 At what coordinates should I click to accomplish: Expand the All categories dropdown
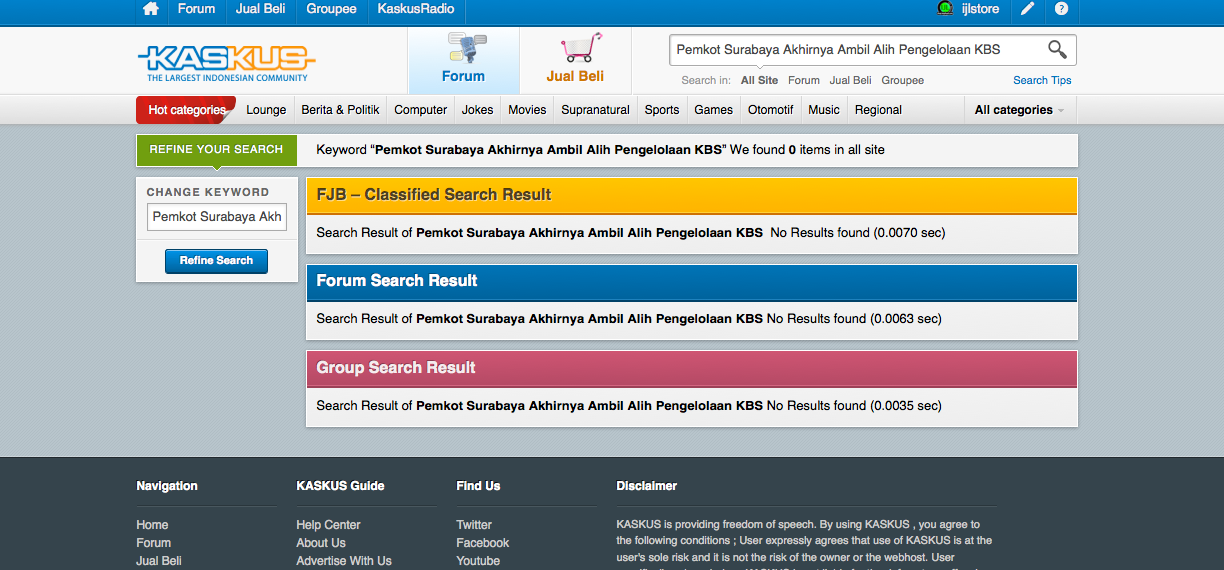[x=1019, y=110]
